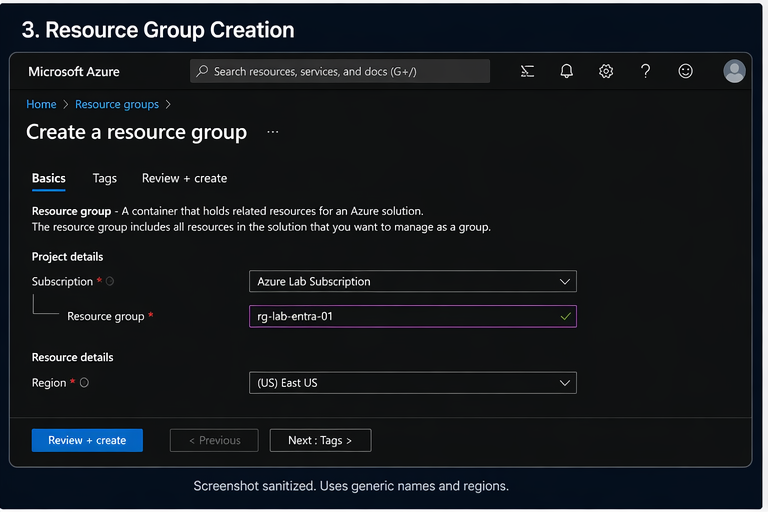The image size is (768, 512).
Task: Show the Region info tooltip icon
Action: click(84, 383)
